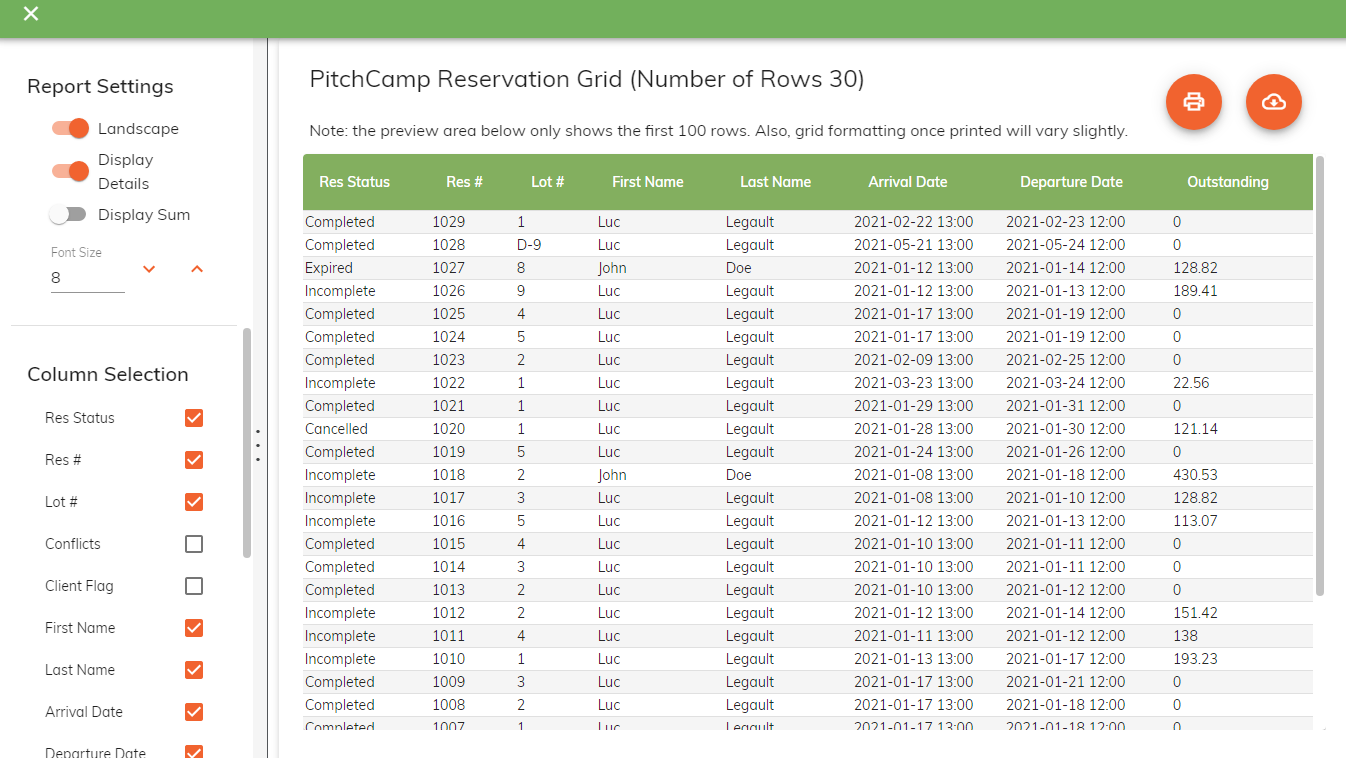Select reservation number 1029 cell
Viewport: 1346px width, 758px height.
tap(449, 222)
